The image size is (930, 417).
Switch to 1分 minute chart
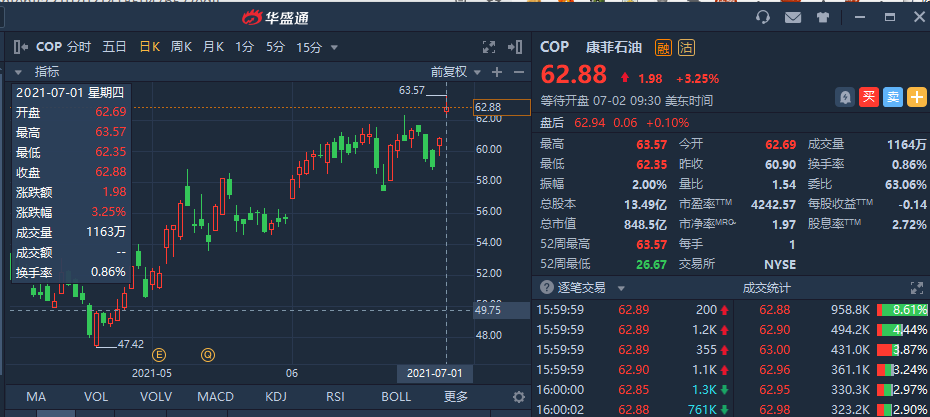click(244, 47)
